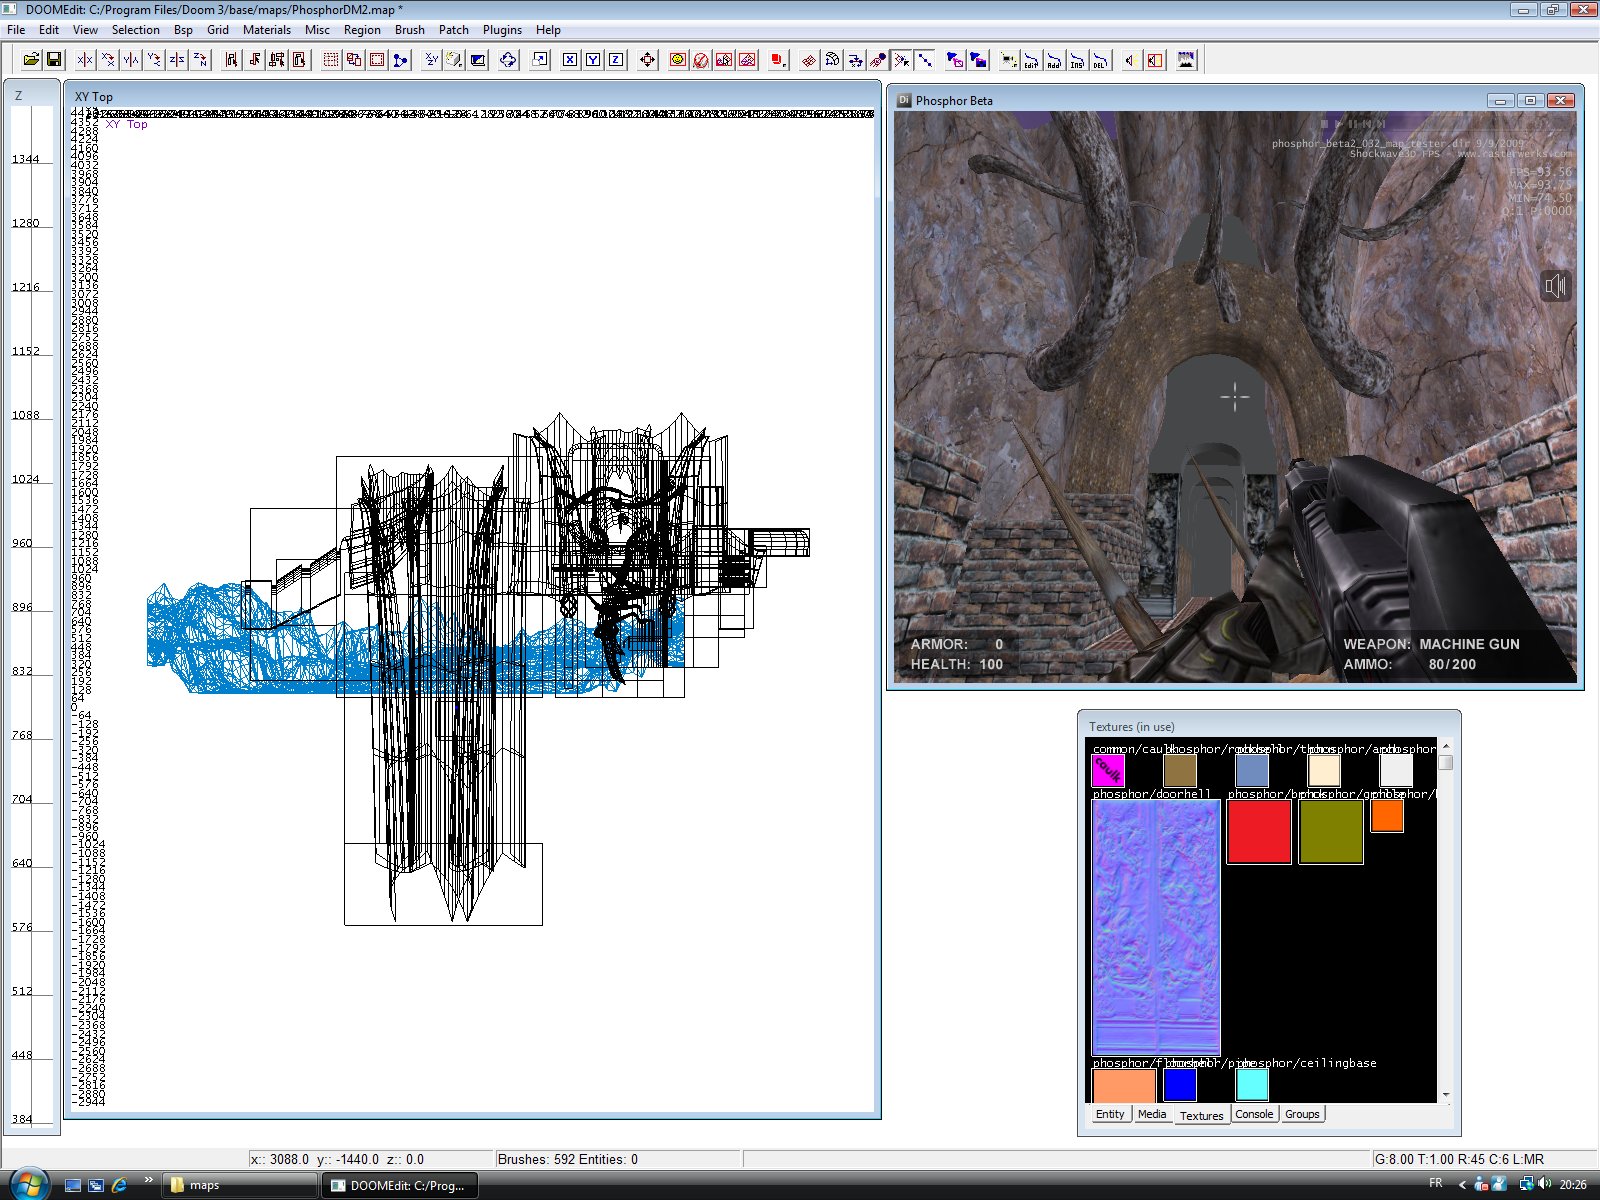Viewport: 1600px width, 1200px height.
Task: Click the Select Inside red-square icon
Action: pyautogui.click(x=299, y=60)
